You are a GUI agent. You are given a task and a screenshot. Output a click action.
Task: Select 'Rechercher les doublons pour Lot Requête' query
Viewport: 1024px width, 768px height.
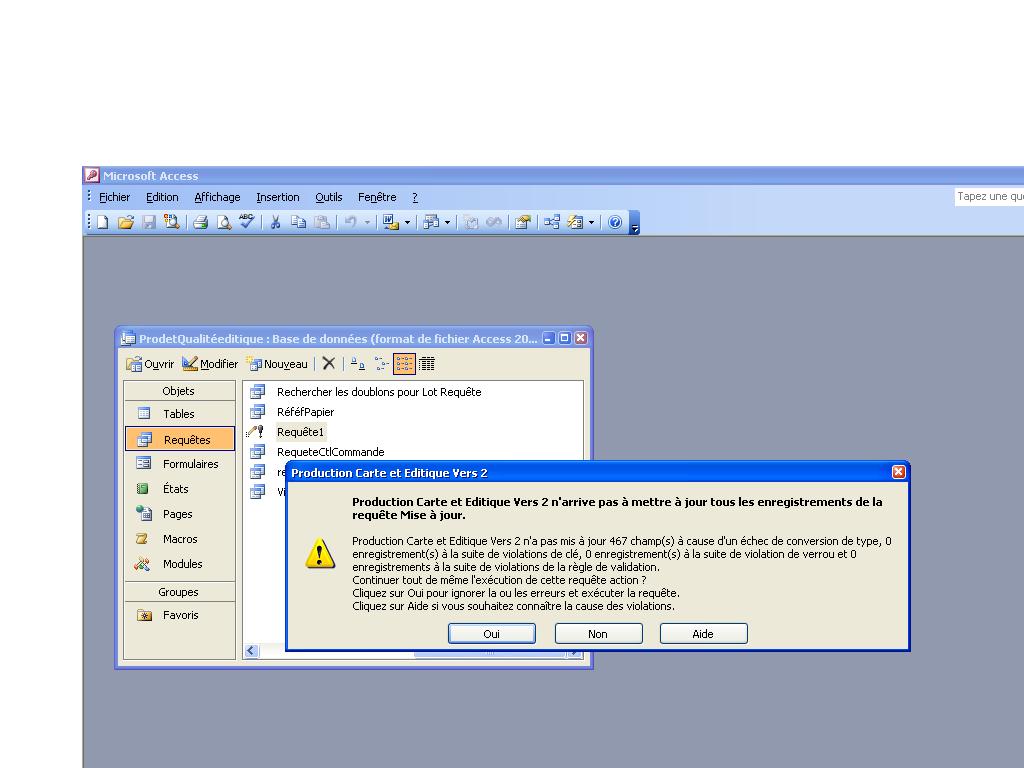pyautogui.click(x=379, y=392)
